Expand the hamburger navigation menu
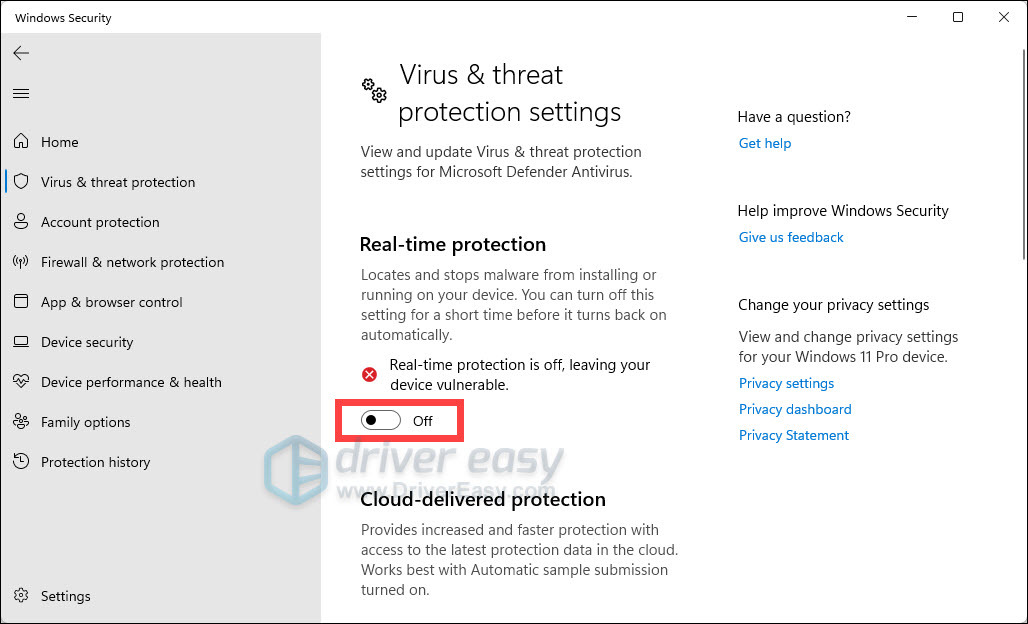The height and width of the screenshot is (624, 1028). [x=21, y=94]
